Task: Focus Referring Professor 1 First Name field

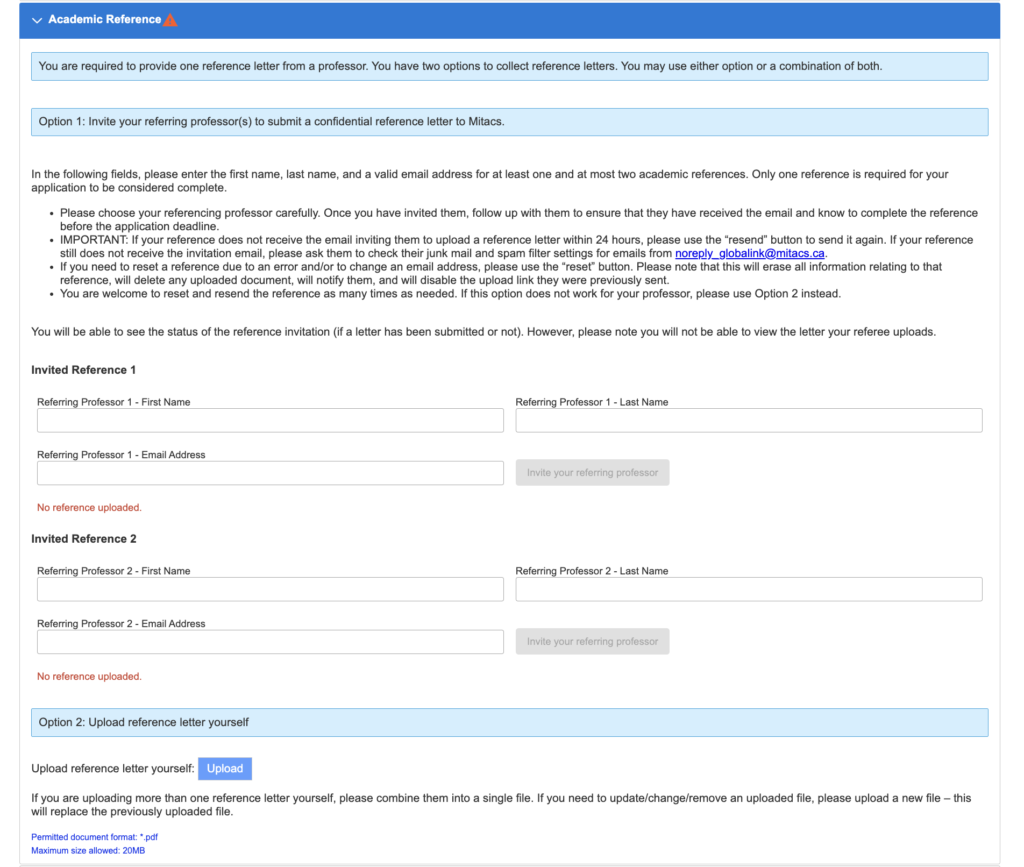Action: pyautogui.click(x=270, y=420)
